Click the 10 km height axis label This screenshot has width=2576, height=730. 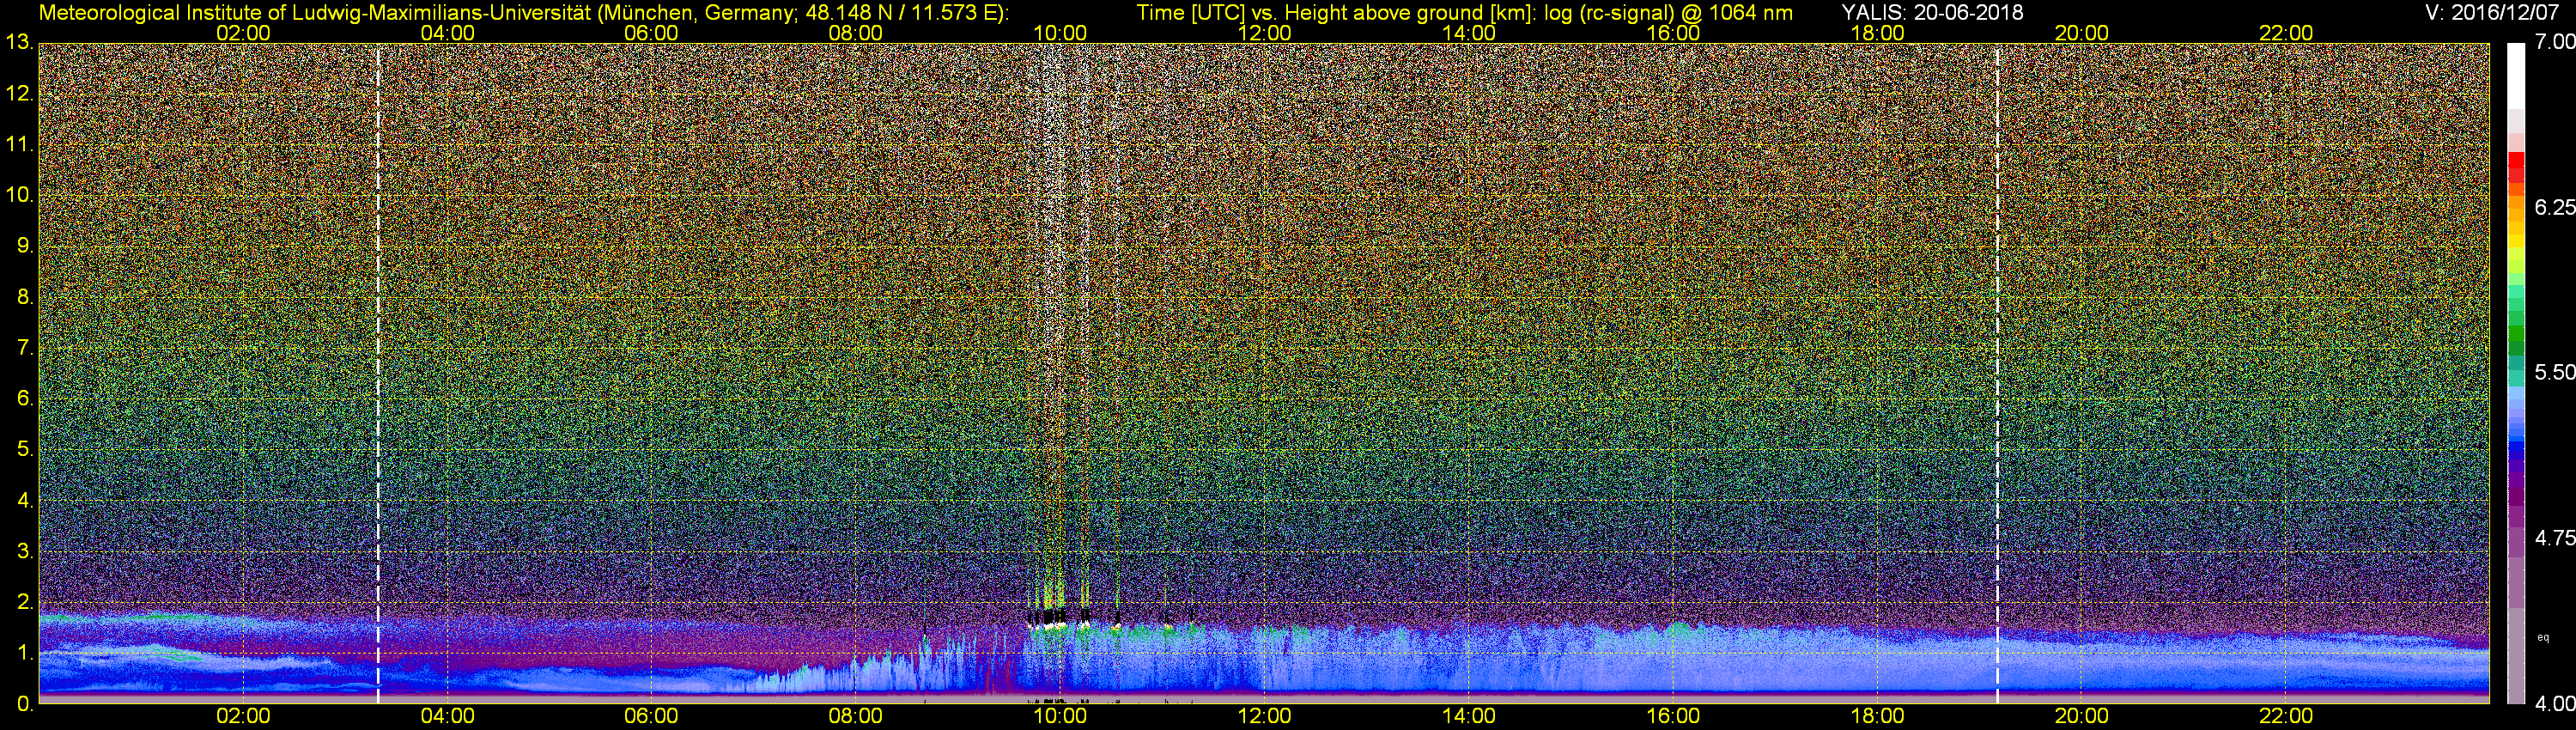[18, 195]
